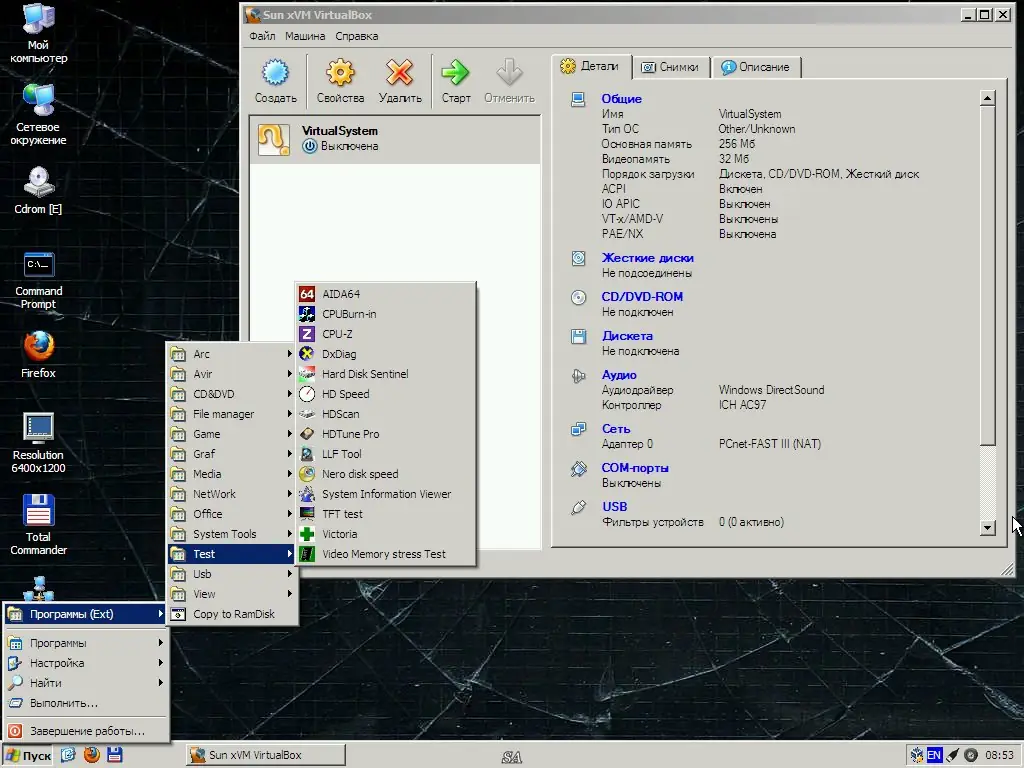Viewport: 1024px width, 768px height.
Task: Expand the NetWork folder submenu
Action: (x=215, y=494)
